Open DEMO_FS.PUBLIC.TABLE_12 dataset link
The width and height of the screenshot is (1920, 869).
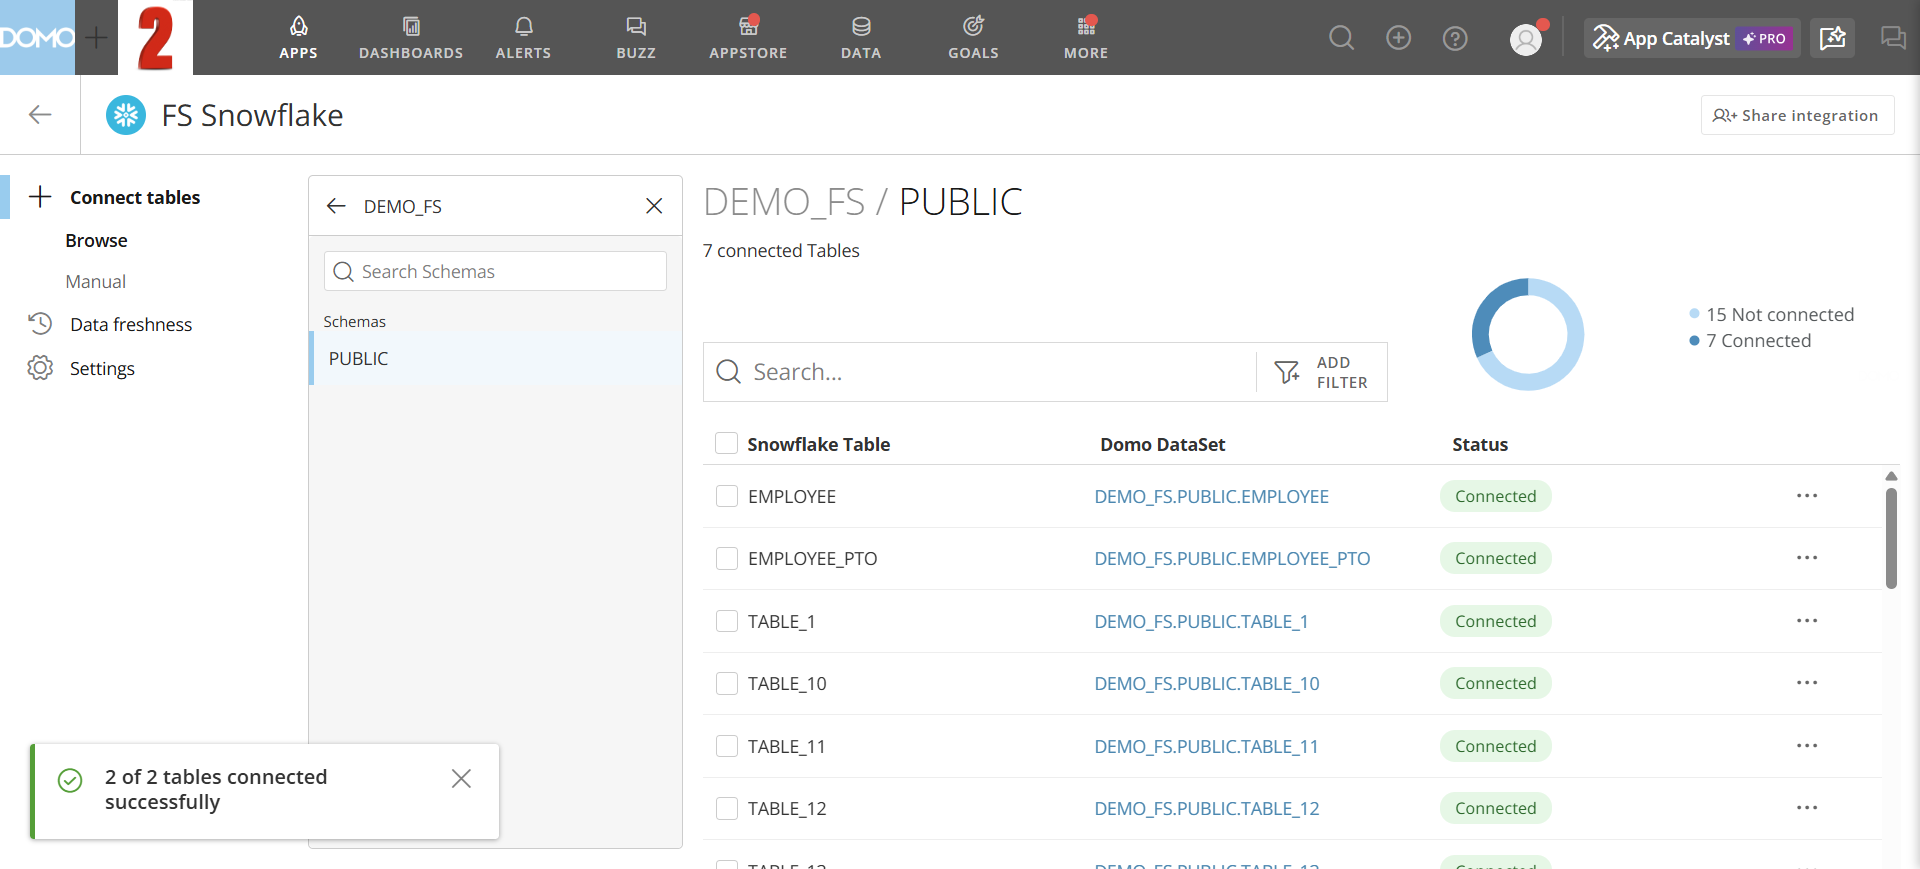[x=1207, y=808]
